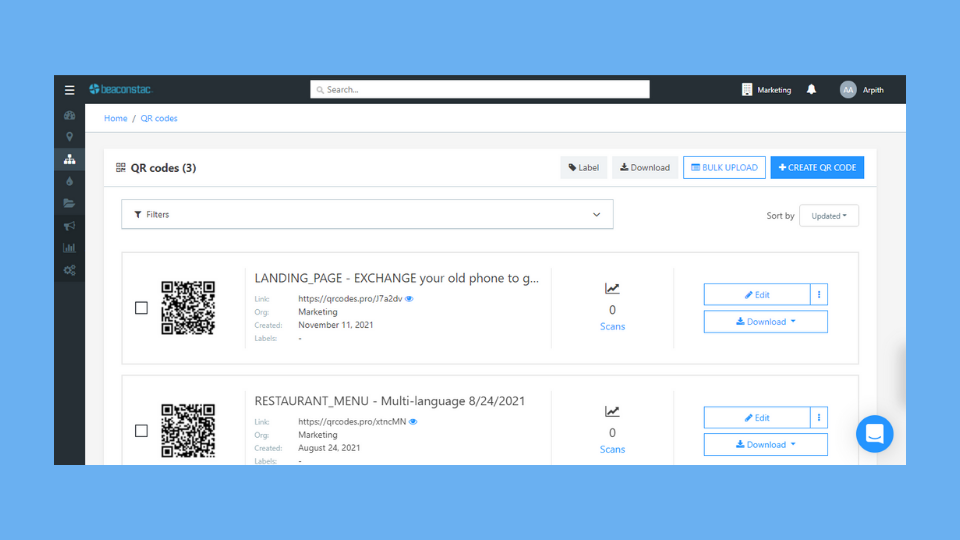Click the CREATE QR CODE button
The width and height of the screenshot is (960, 540).
[817, 168]
